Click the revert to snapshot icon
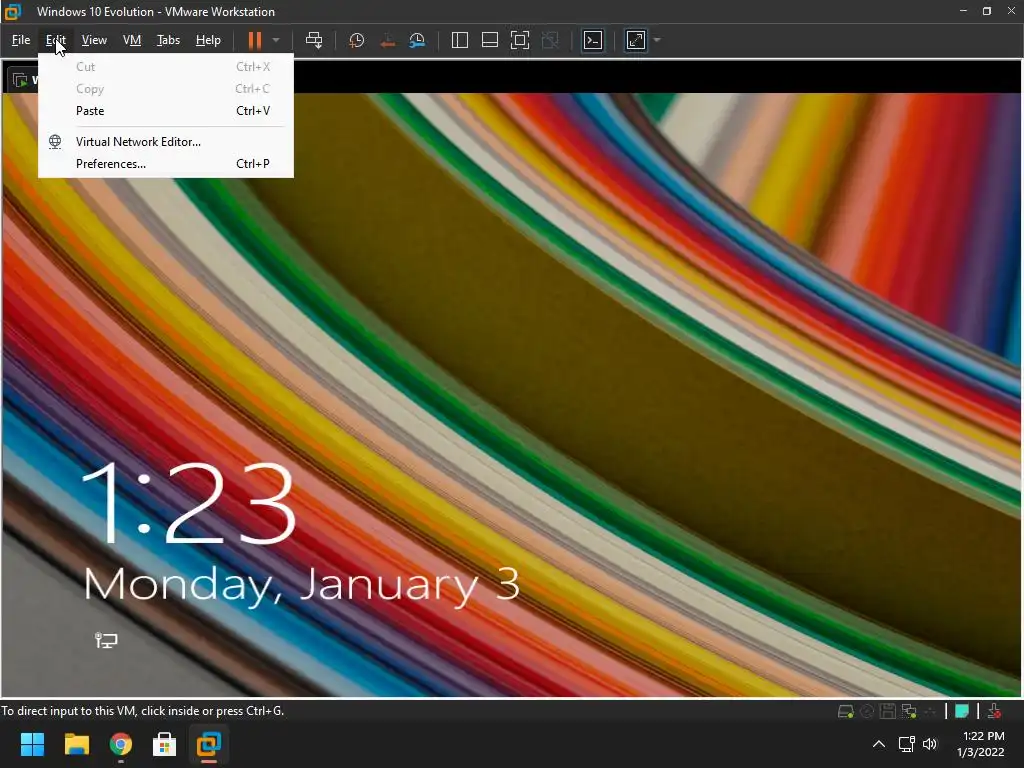Image resolution: width=1024 pixels, height=768 pixels. pyautogui.click(x=387, y=40)
